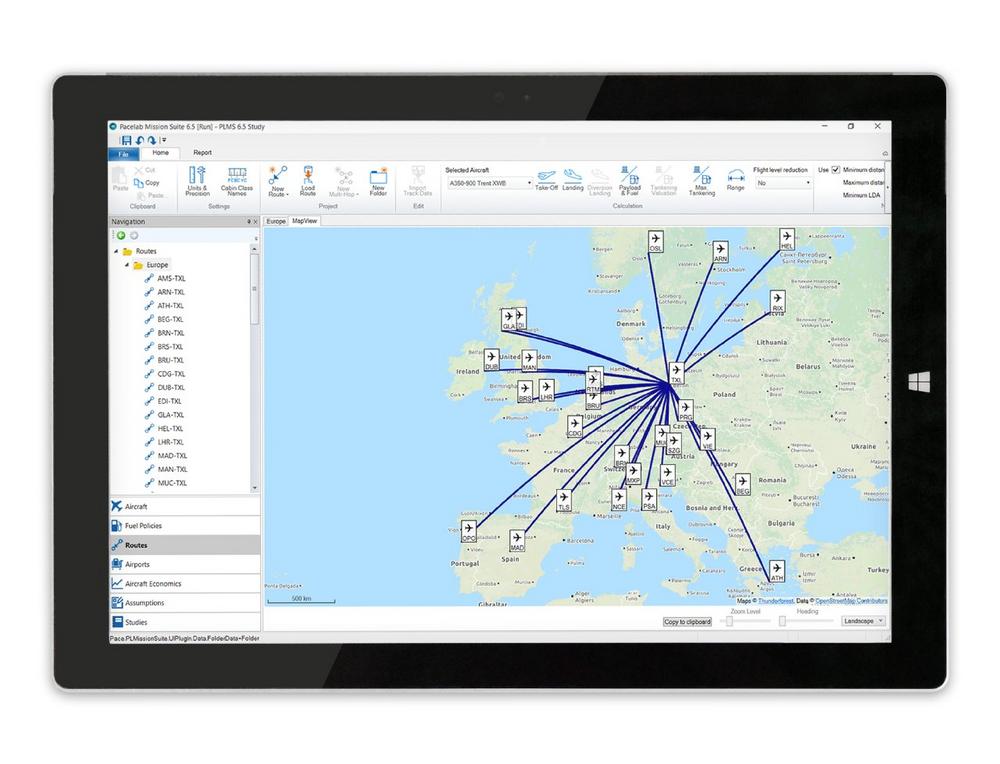
Task: Run the Payload & Fuel calculation
Action: click(x=629, y=181)
